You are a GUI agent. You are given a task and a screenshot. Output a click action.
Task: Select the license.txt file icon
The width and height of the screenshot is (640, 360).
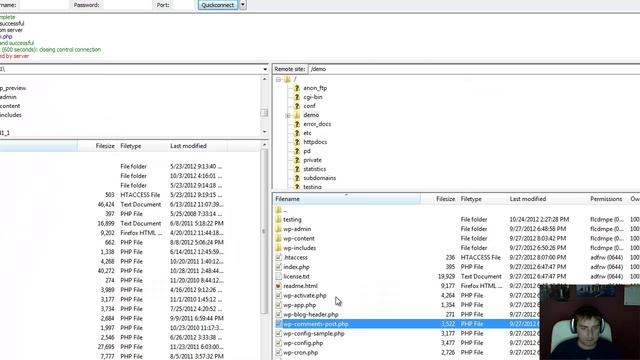pyautogui.click(x=278, y=276)
